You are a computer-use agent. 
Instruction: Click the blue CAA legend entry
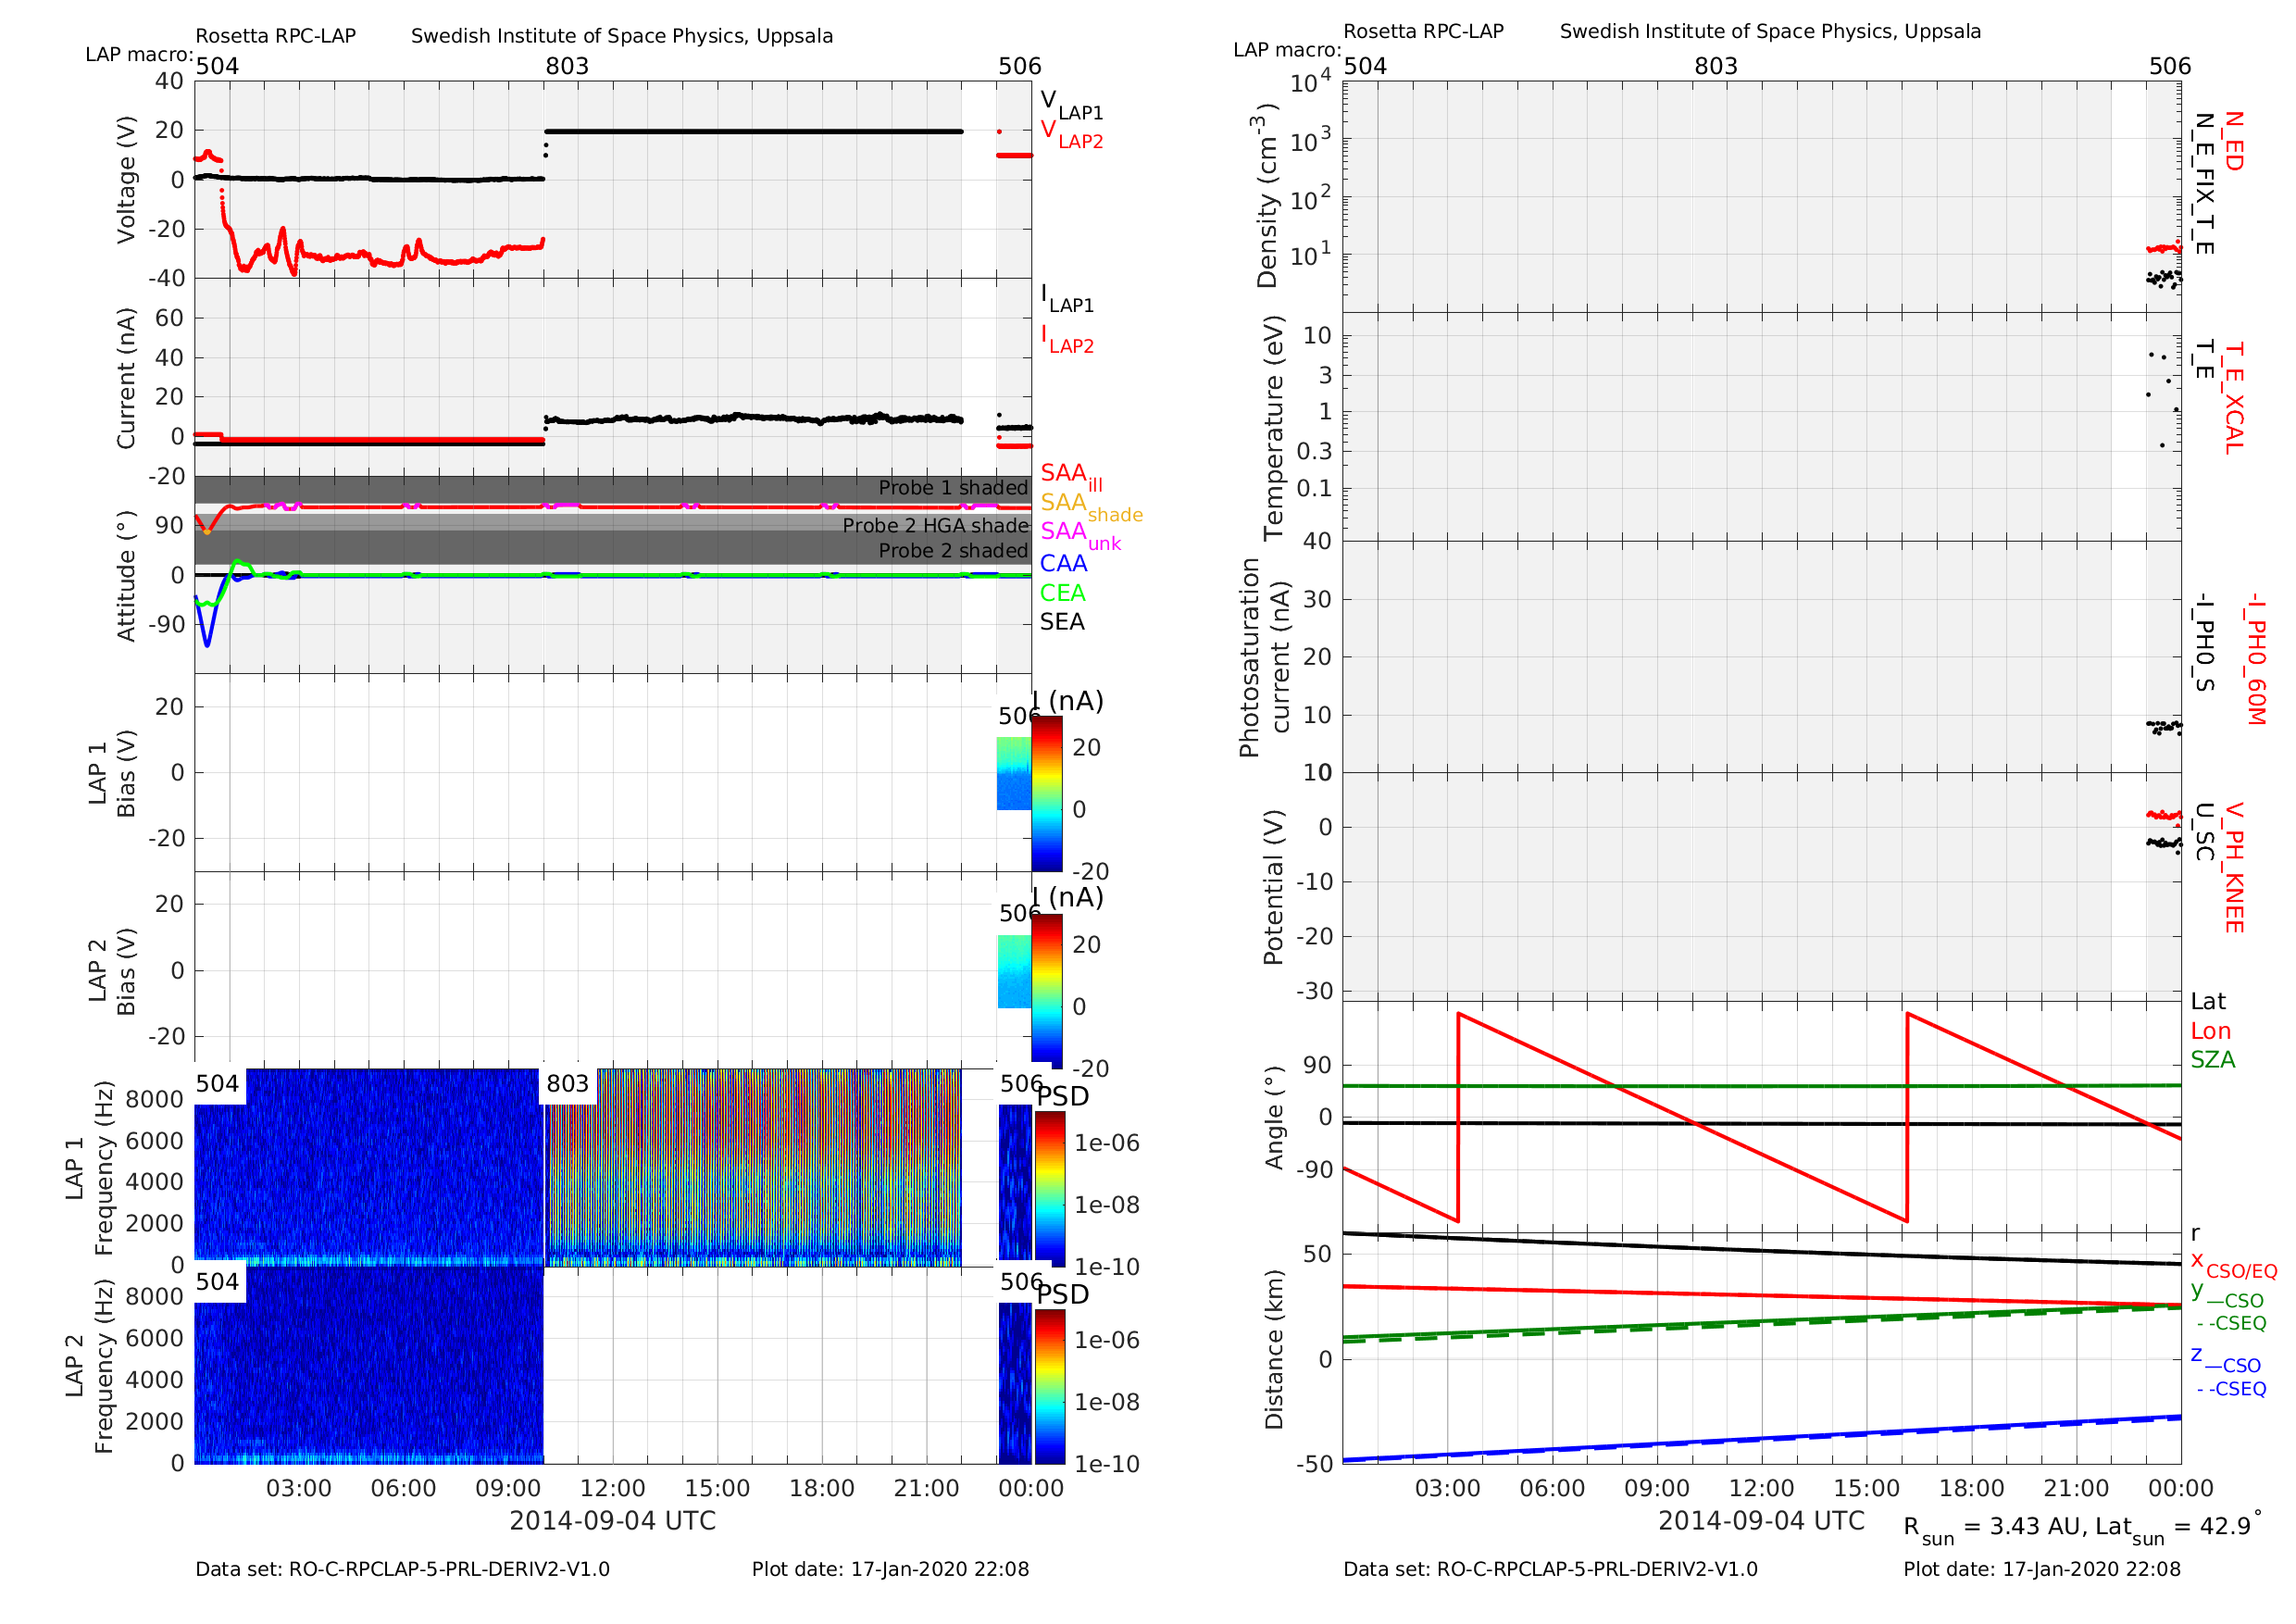(x=1063, y=564)
